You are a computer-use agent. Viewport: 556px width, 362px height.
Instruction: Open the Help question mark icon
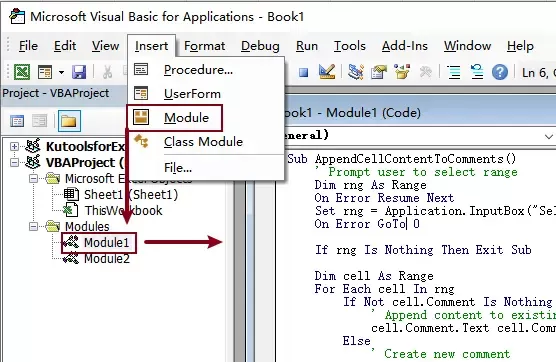[500, 72]
